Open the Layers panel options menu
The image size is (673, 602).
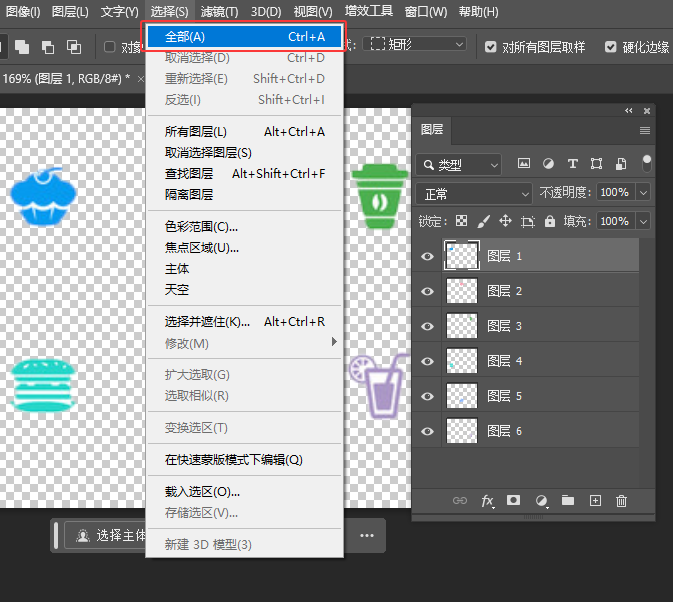tap(645, 130)
